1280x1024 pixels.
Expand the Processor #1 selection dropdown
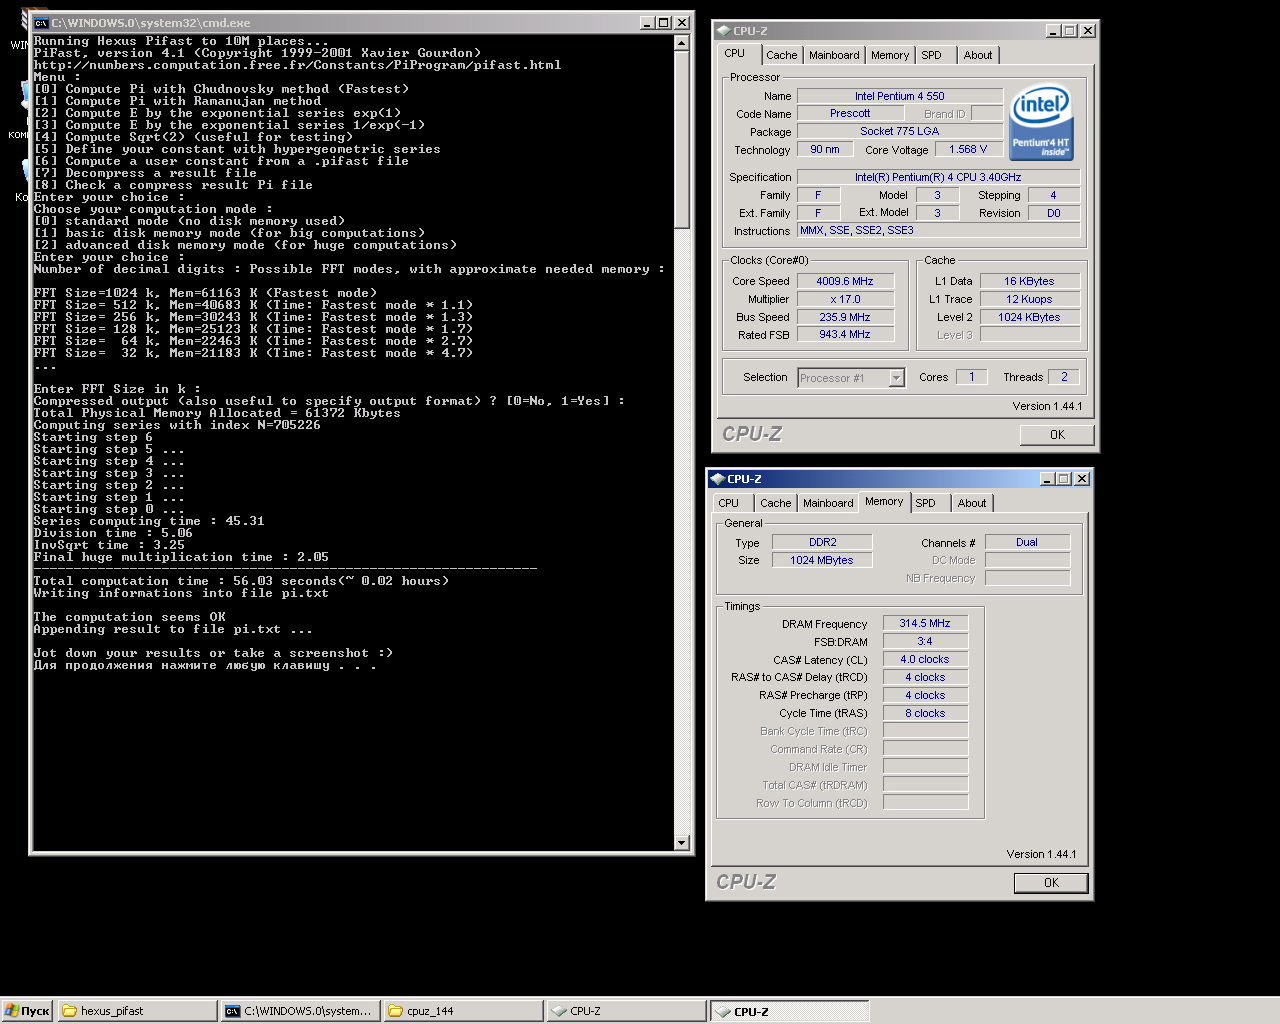(897, 378)
